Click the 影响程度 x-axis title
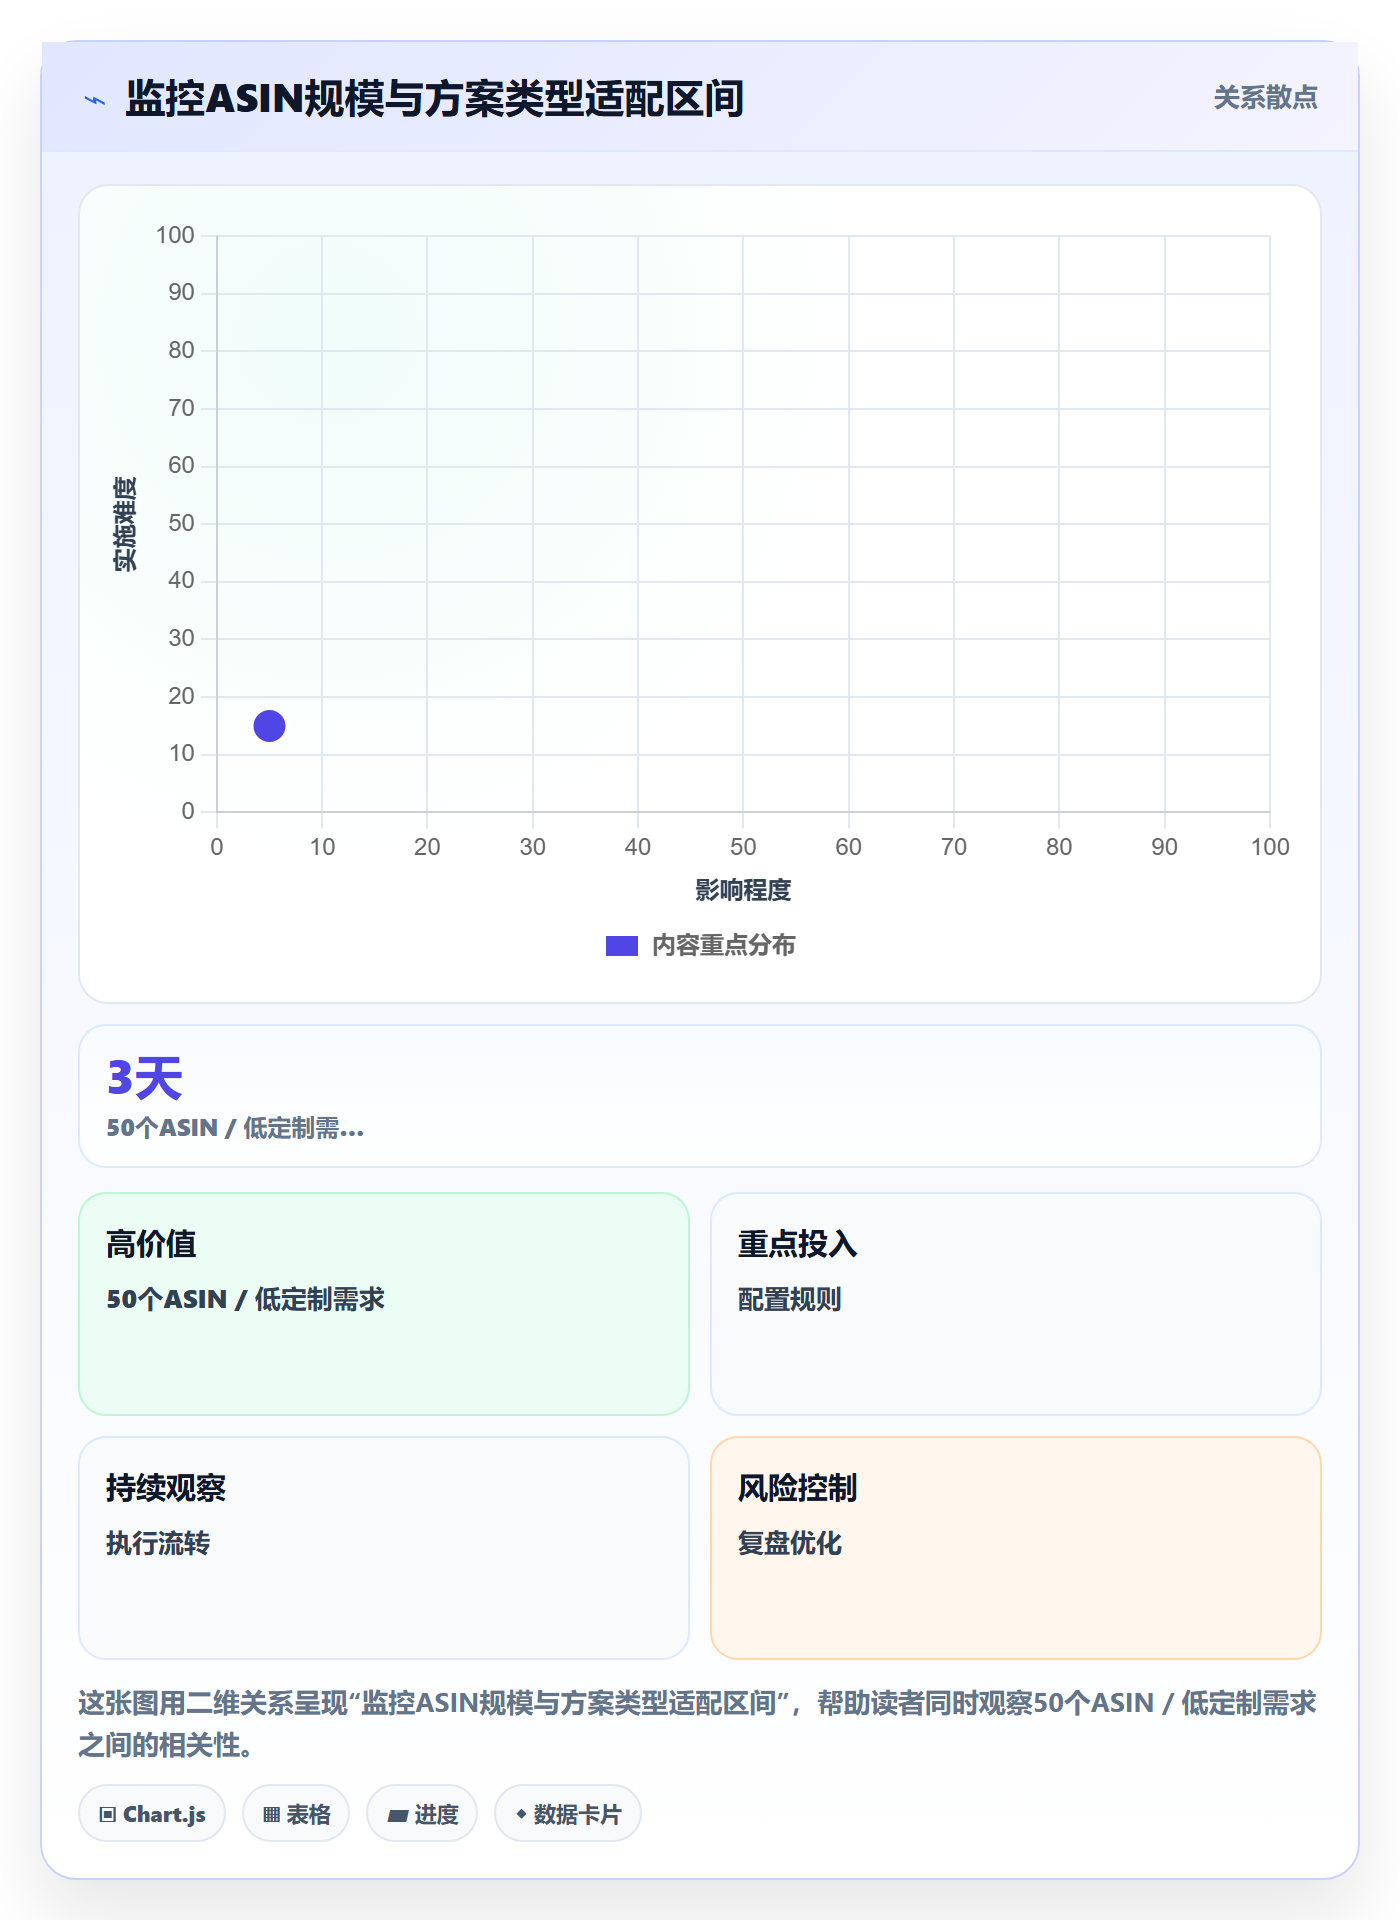This screenshot has height=1920, width=1400. 743,890
